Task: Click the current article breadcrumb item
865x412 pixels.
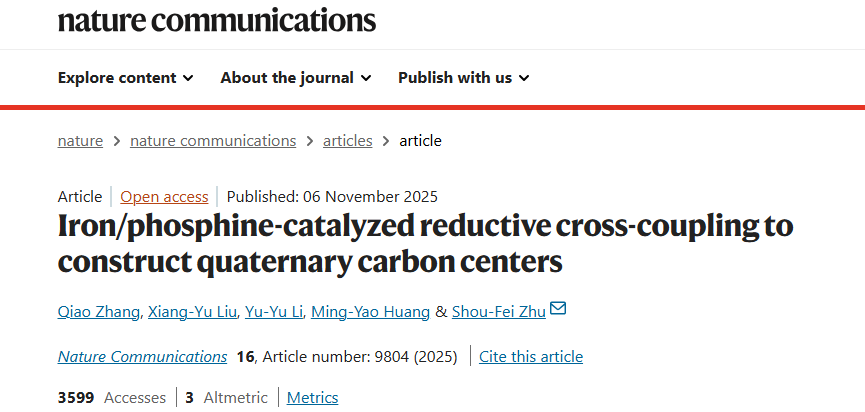Action: point(420,140)
